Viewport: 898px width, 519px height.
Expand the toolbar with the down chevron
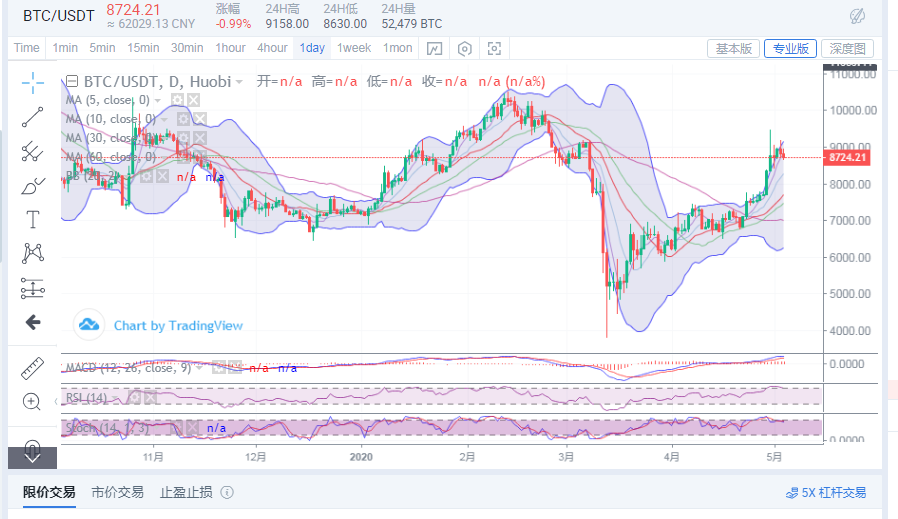[x=32, y=458]
